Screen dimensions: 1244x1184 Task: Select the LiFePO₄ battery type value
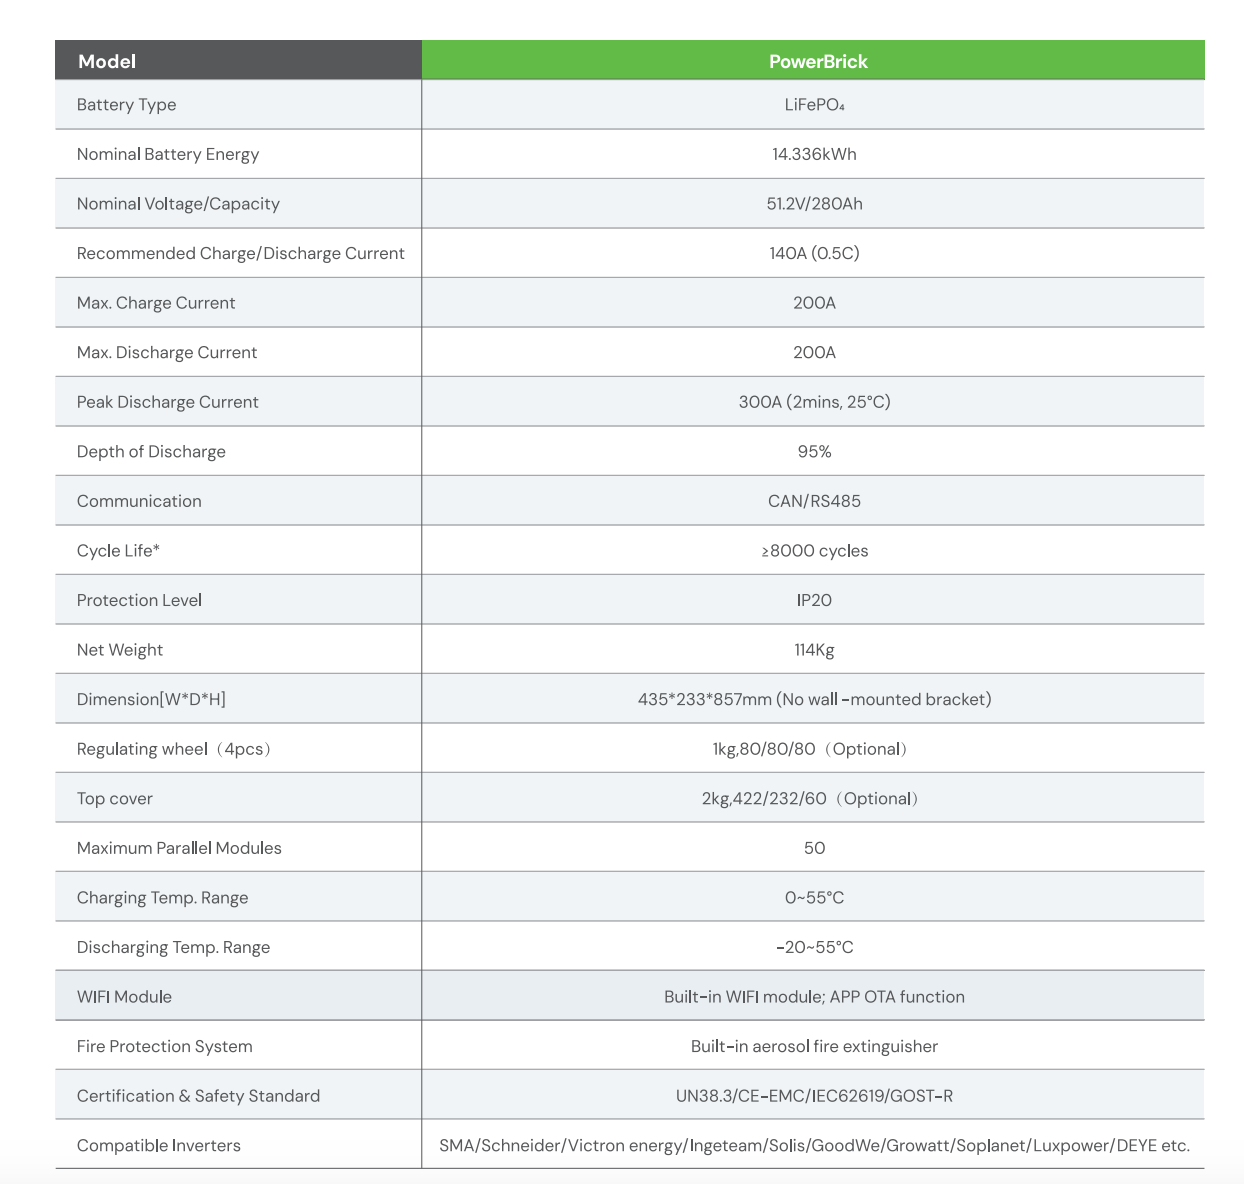click(814, 105)
